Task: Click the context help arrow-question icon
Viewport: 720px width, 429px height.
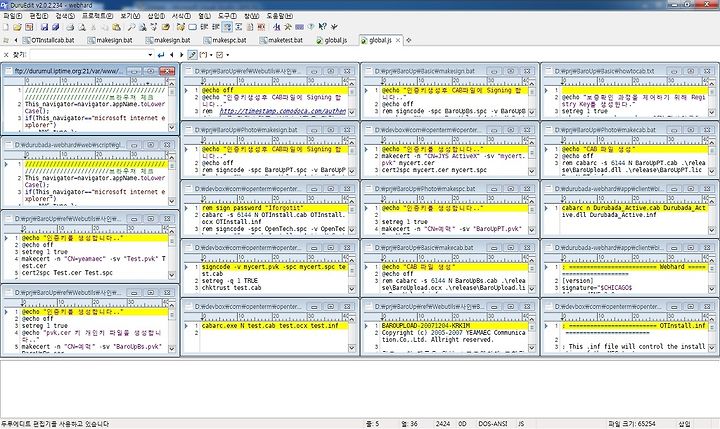Action: click(x=322, y=27)
